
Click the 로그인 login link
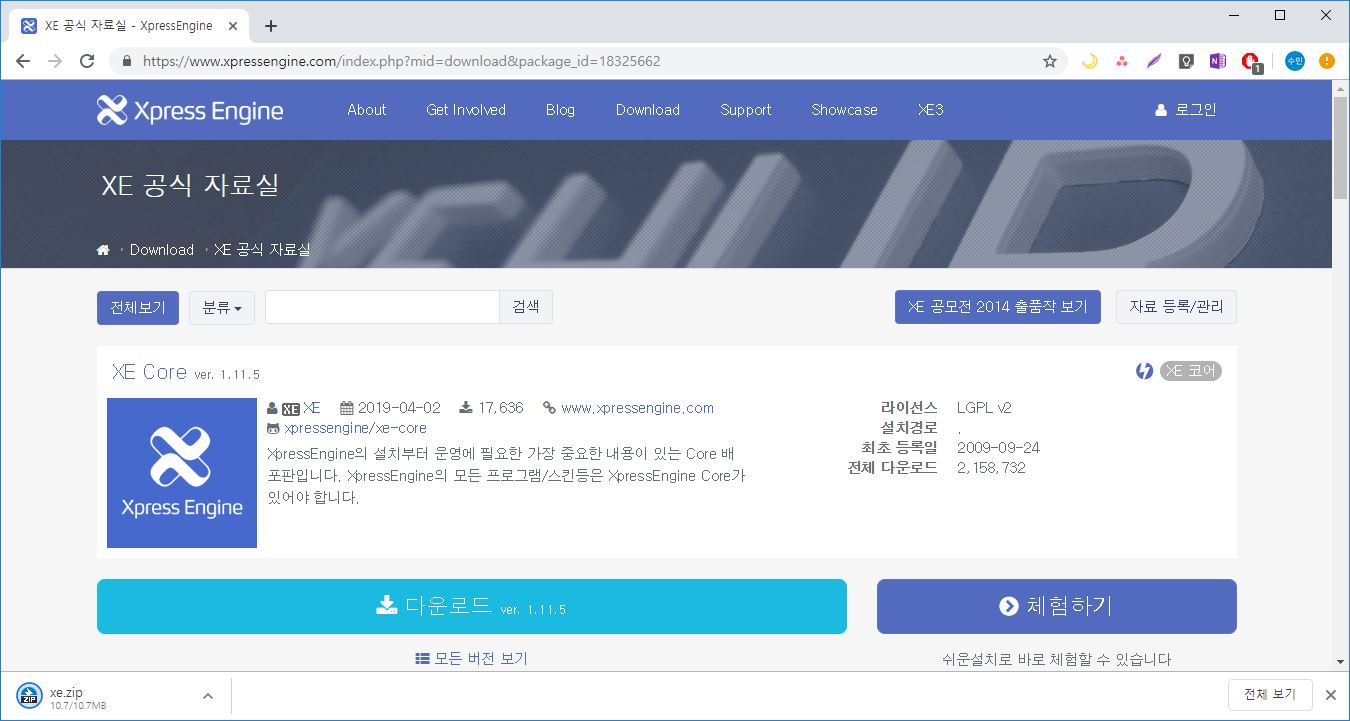pos(1186,110)
